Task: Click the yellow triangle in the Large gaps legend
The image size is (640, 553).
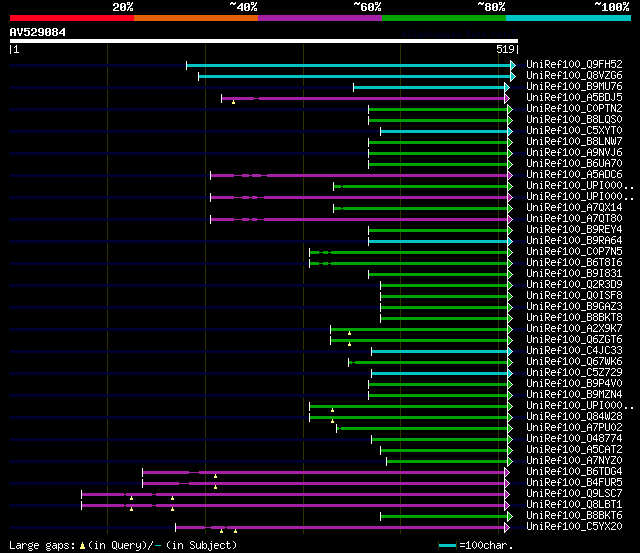Action: (82, 546)
